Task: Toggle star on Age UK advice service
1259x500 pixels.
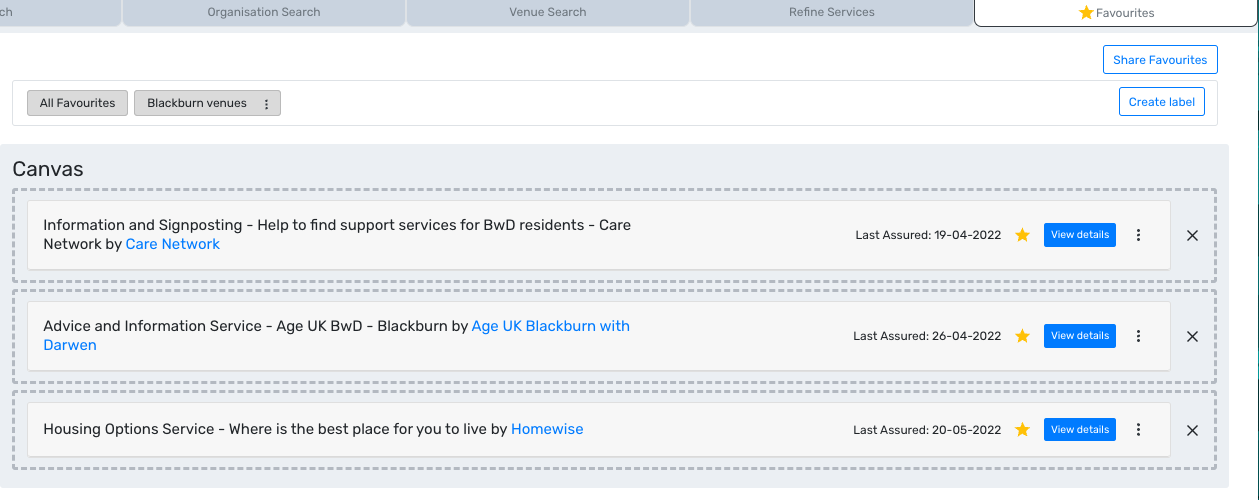Action: (x=1022, y=336)
